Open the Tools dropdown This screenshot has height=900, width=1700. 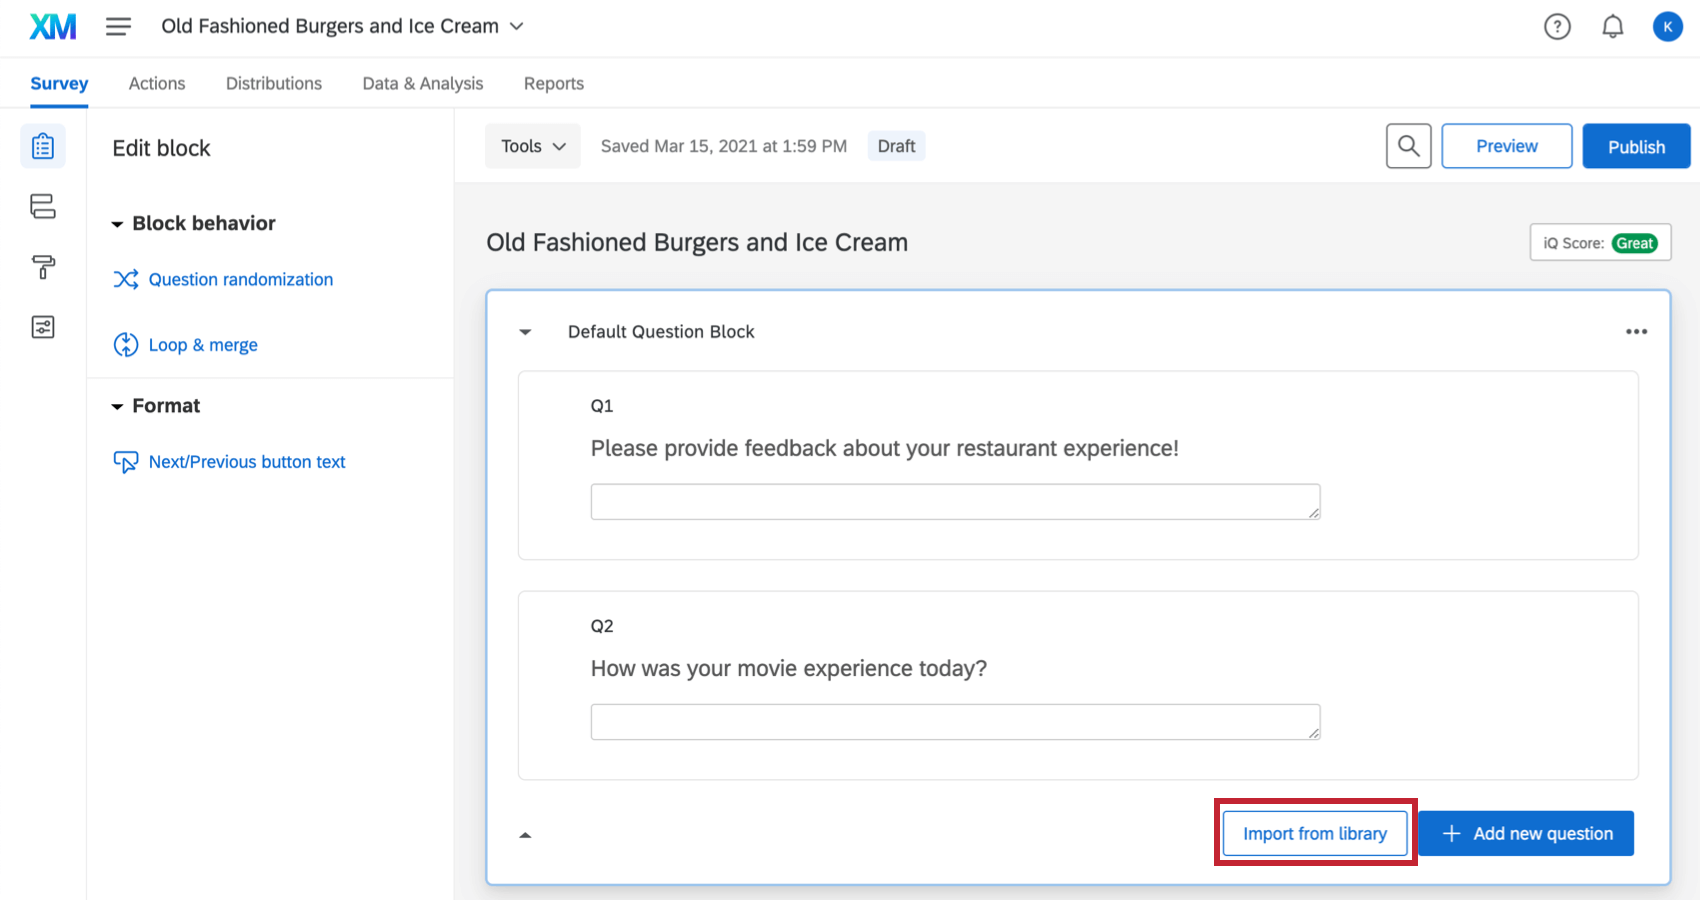pyautogui.click(x=532, y=145)
